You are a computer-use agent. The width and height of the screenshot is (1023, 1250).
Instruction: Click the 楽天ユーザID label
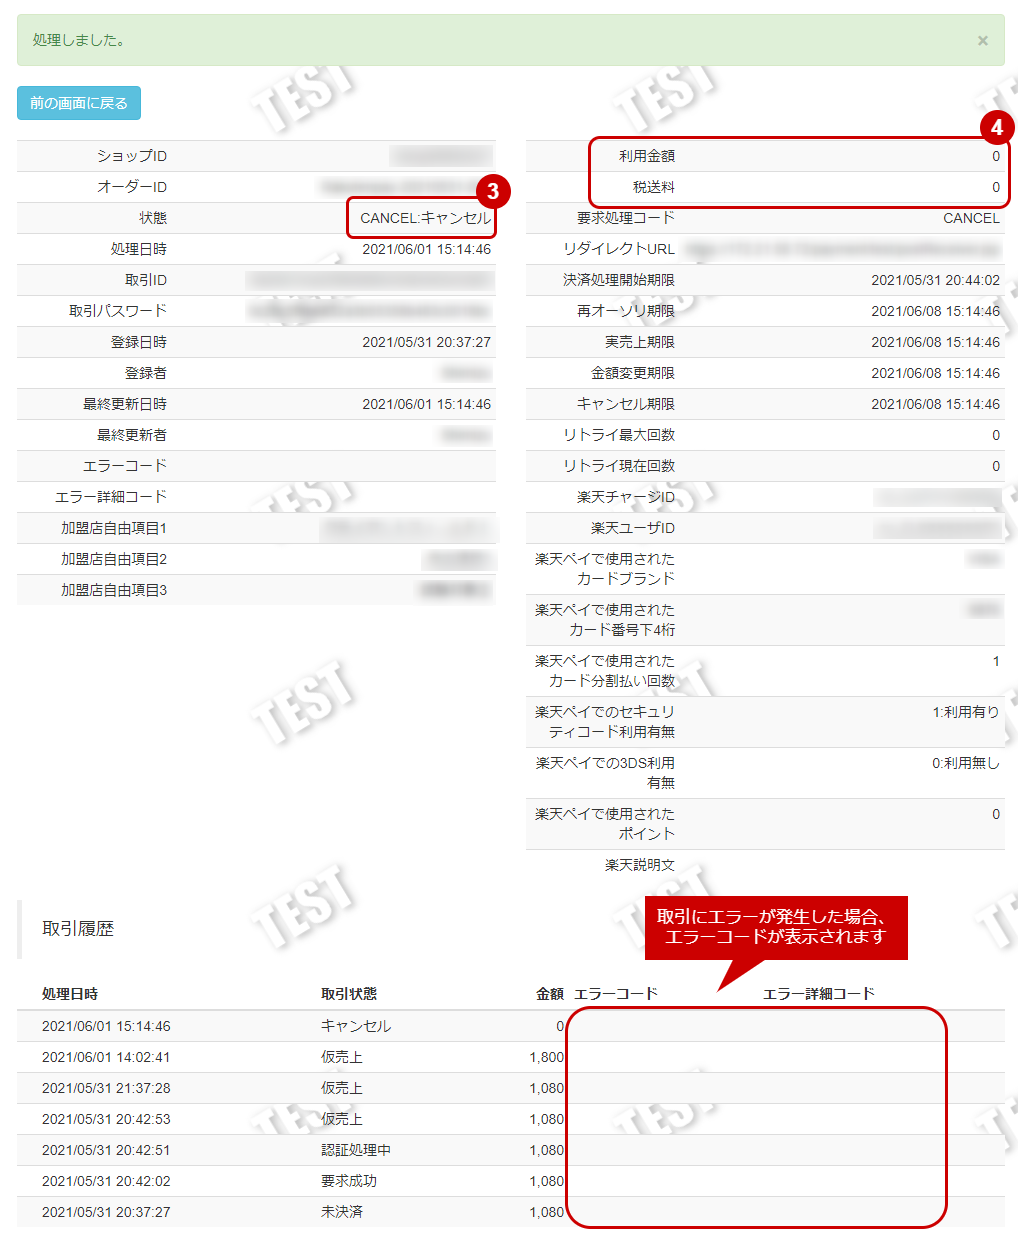click(633, 528)
